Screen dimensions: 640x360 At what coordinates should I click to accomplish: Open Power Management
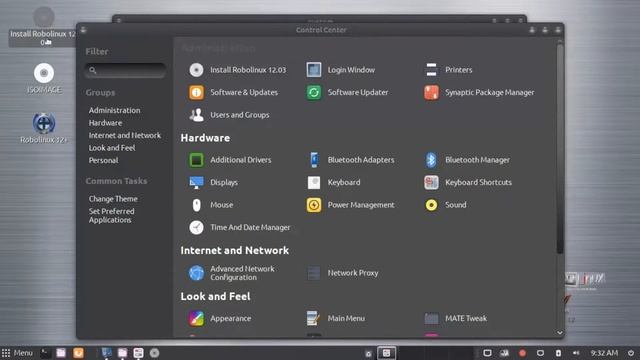(x=351, y=205)
